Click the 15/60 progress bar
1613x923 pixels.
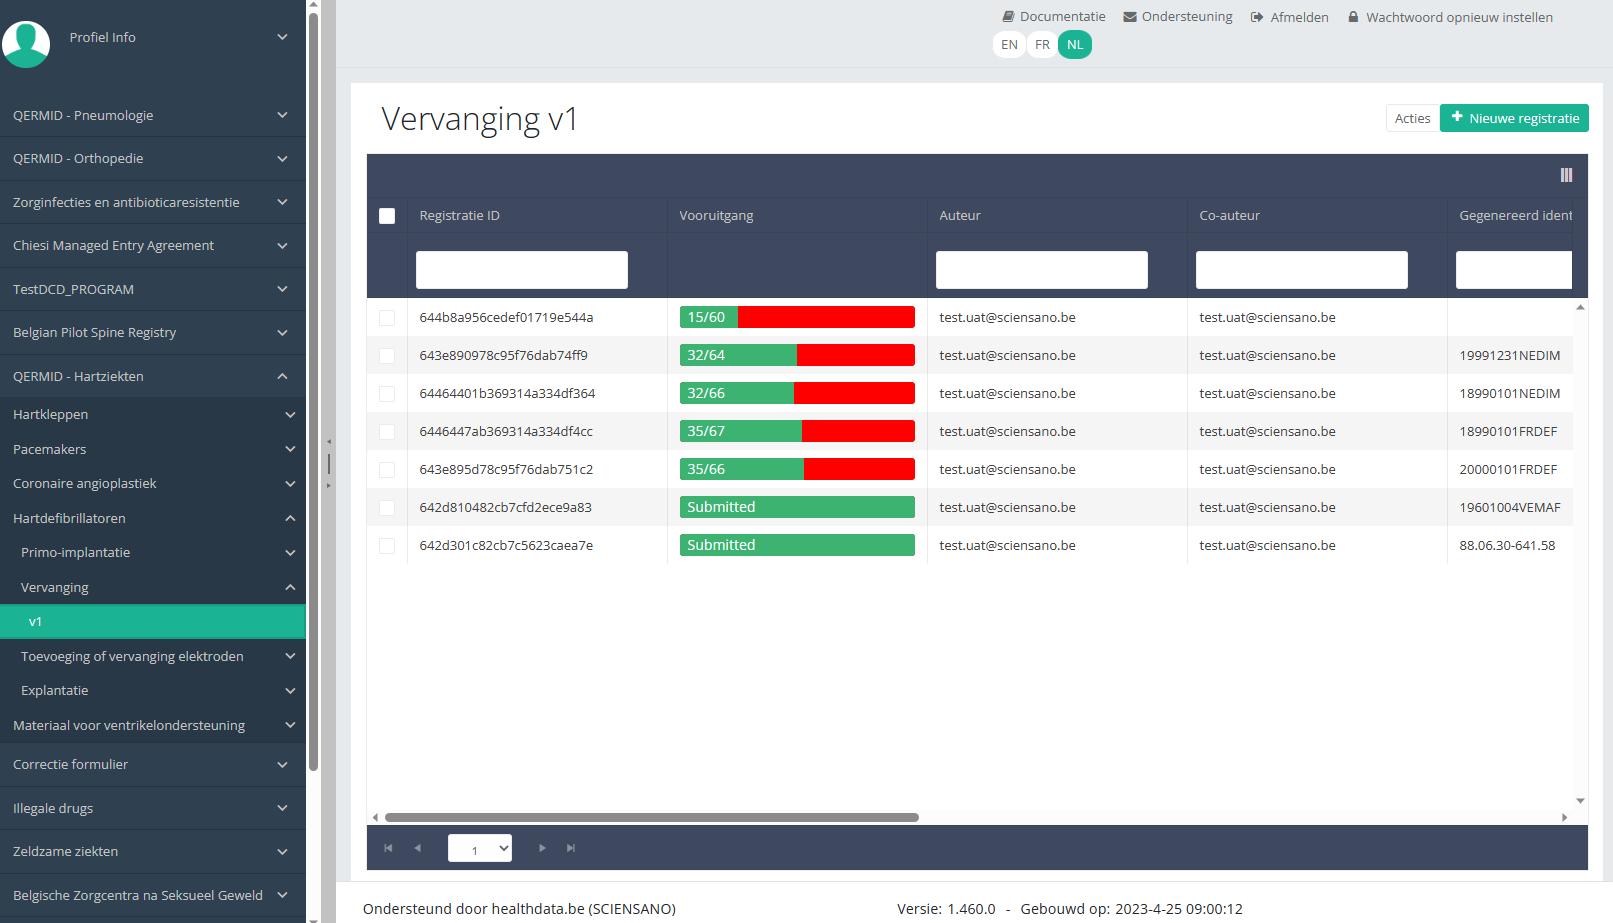pos(797,317)
